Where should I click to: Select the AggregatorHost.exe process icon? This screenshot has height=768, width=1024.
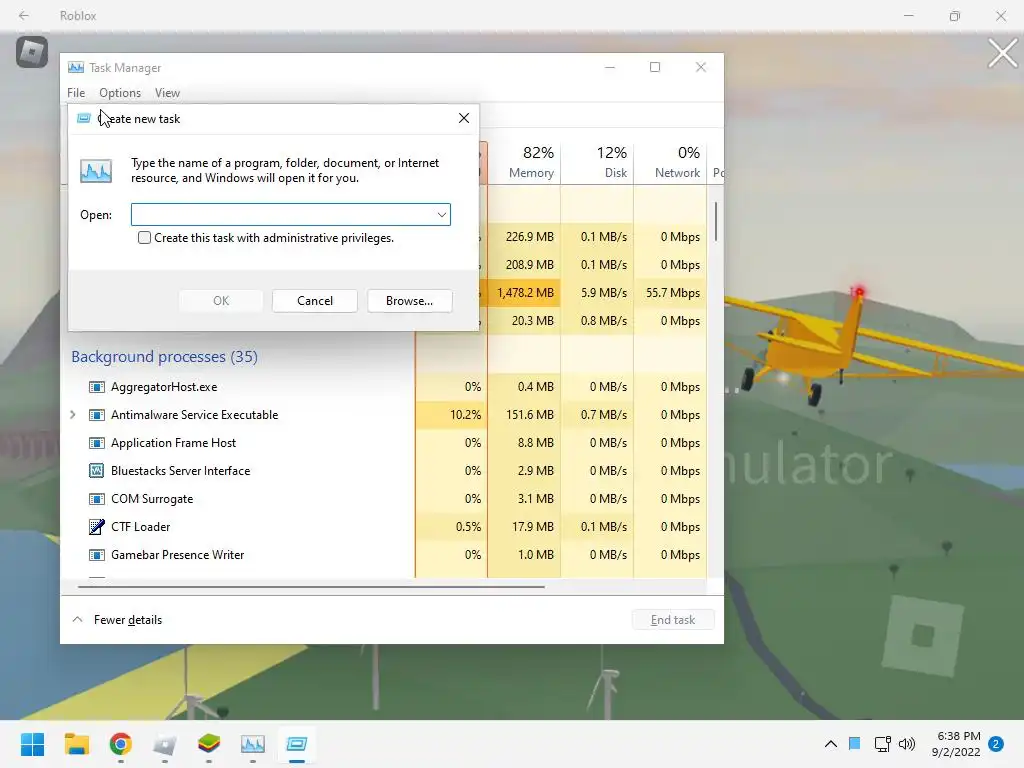(97, 387)
